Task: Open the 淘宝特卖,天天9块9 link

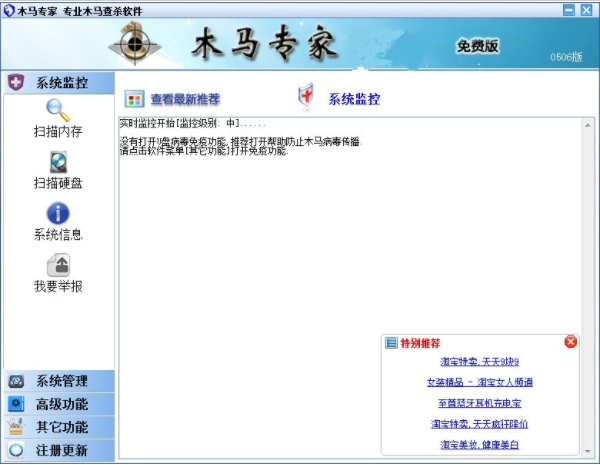Action: (479, 361)
